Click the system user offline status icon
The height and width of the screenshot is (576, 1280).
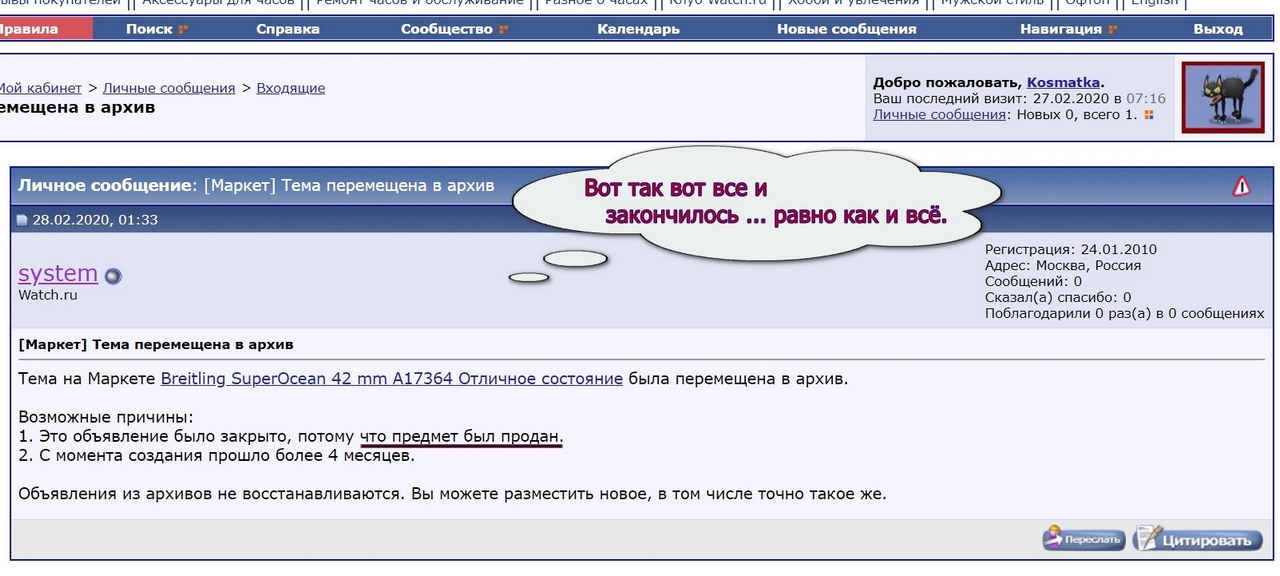click(113, 276)
